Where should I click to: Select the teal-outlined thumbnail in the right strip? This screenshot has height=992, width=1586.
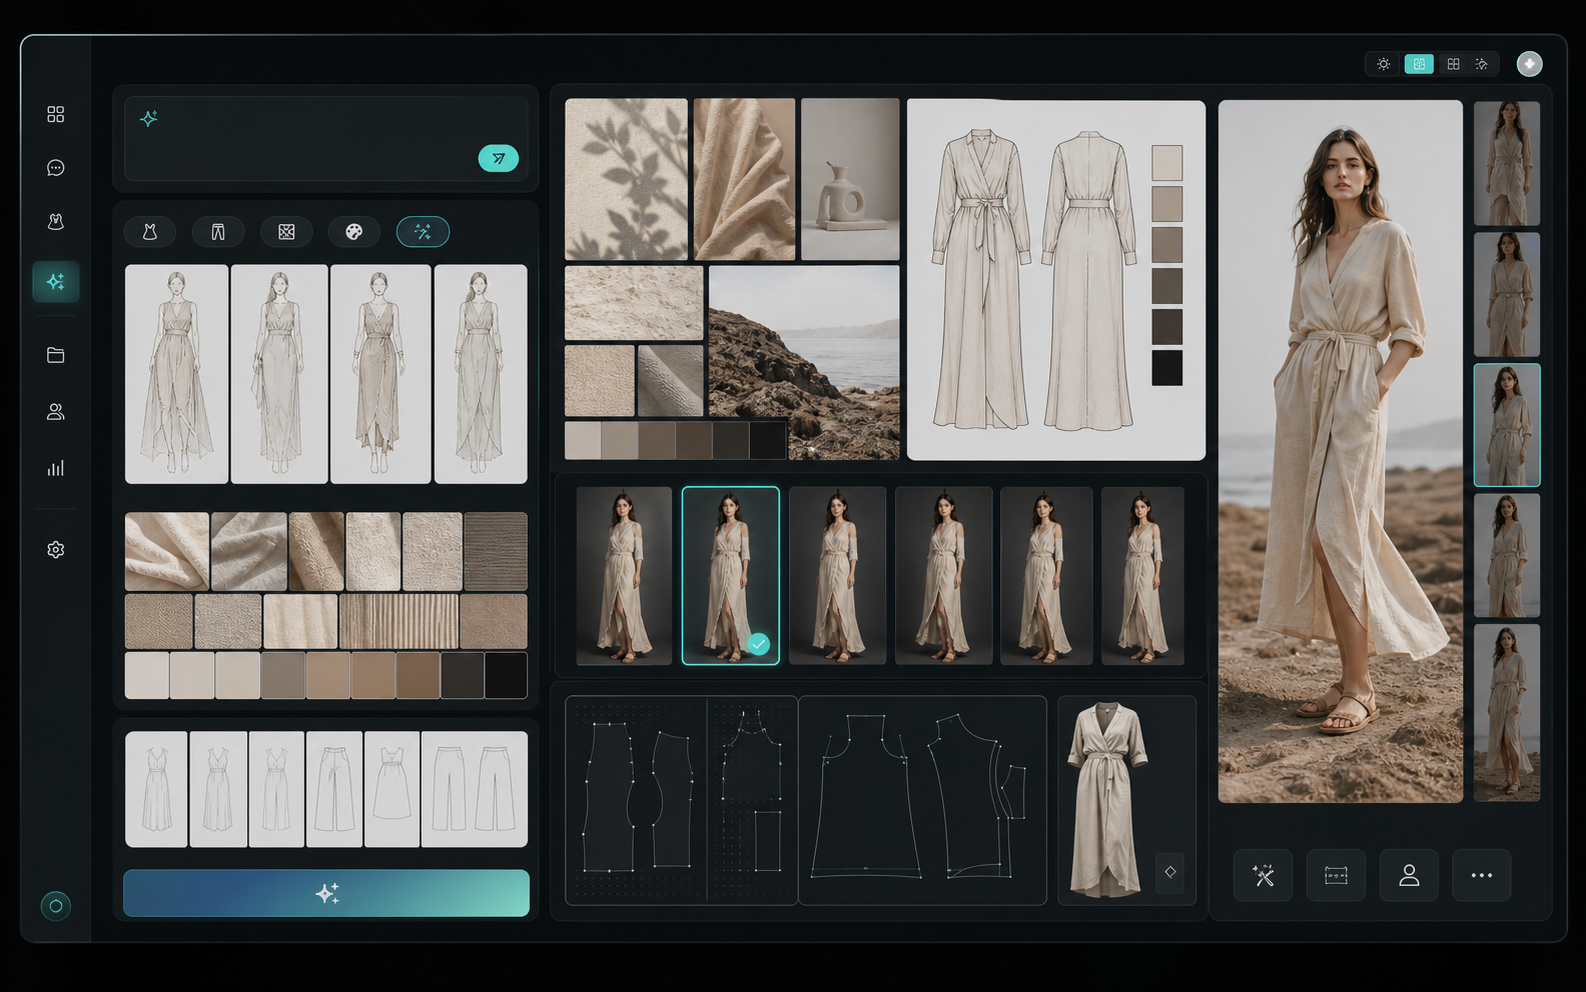[1507, 425]
